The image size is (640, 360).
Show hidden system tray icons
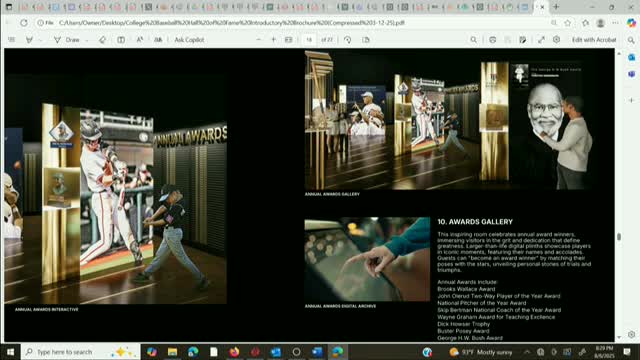(x=527, y=352)
